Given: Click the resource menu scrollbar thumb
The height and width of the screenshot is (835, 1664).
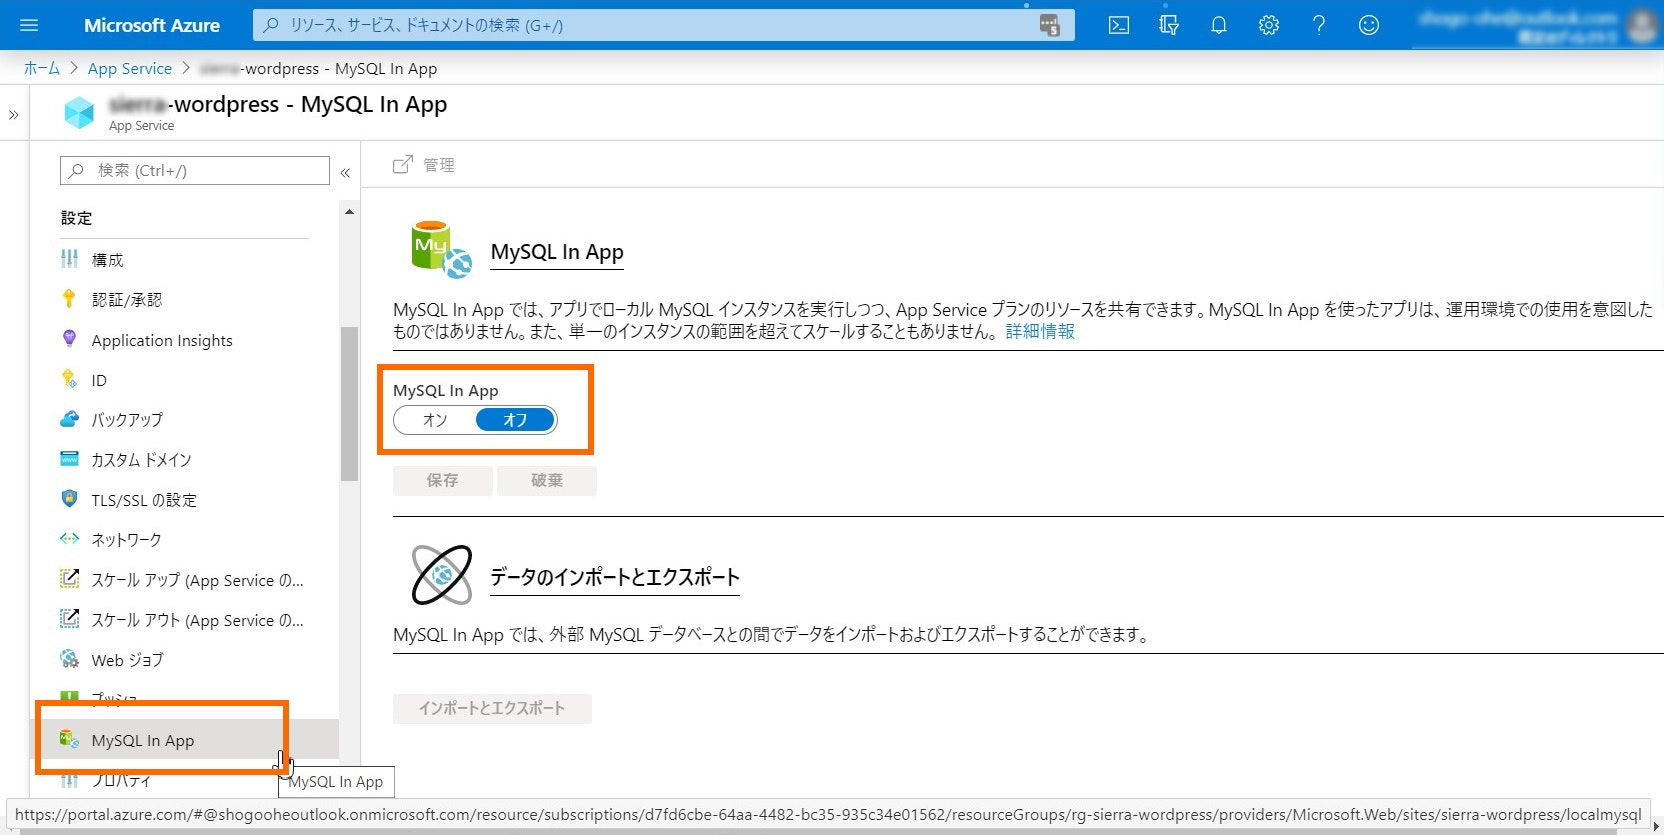Looking at the screenshot, I should pos(349,404).
